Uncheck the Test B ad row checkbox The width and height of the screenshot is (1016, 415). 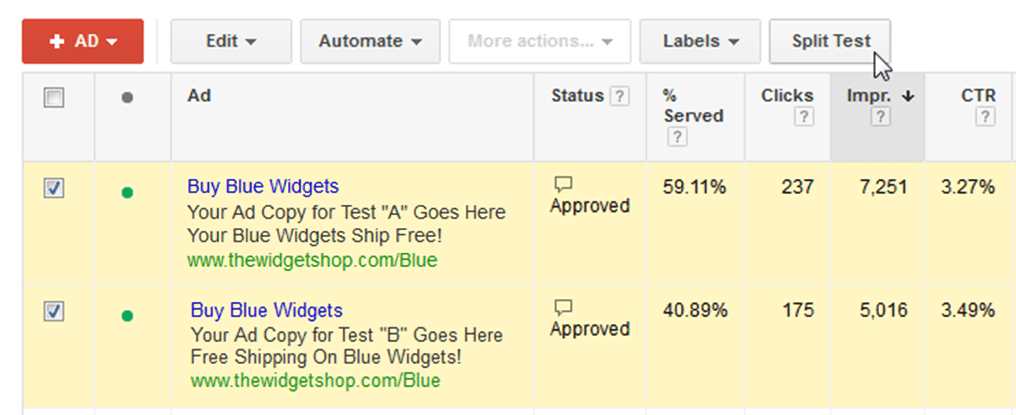(x=55, y=311)
